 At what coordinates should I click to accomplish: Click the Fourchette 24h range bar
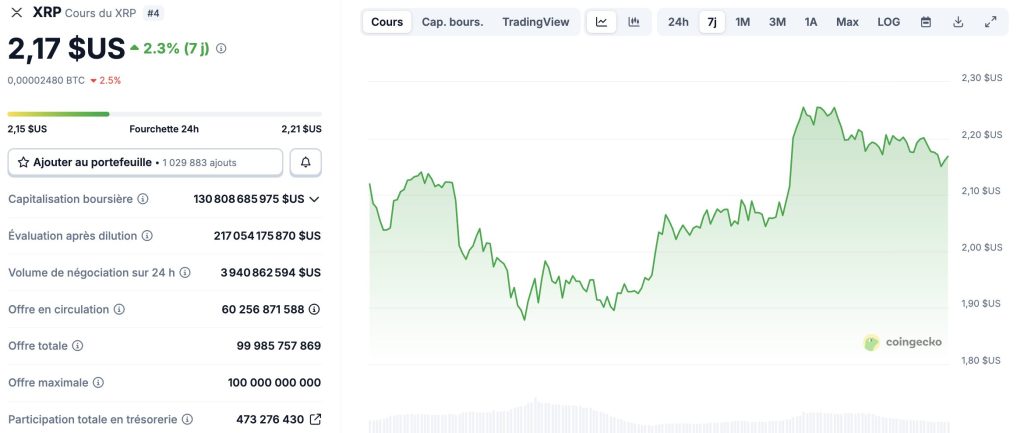(164, 114)
